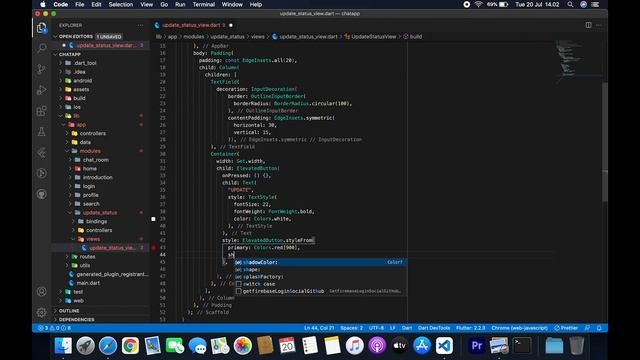Click Ln 44, Col 21 cursor position
The image size is (640, 360).
pos(319,328)
